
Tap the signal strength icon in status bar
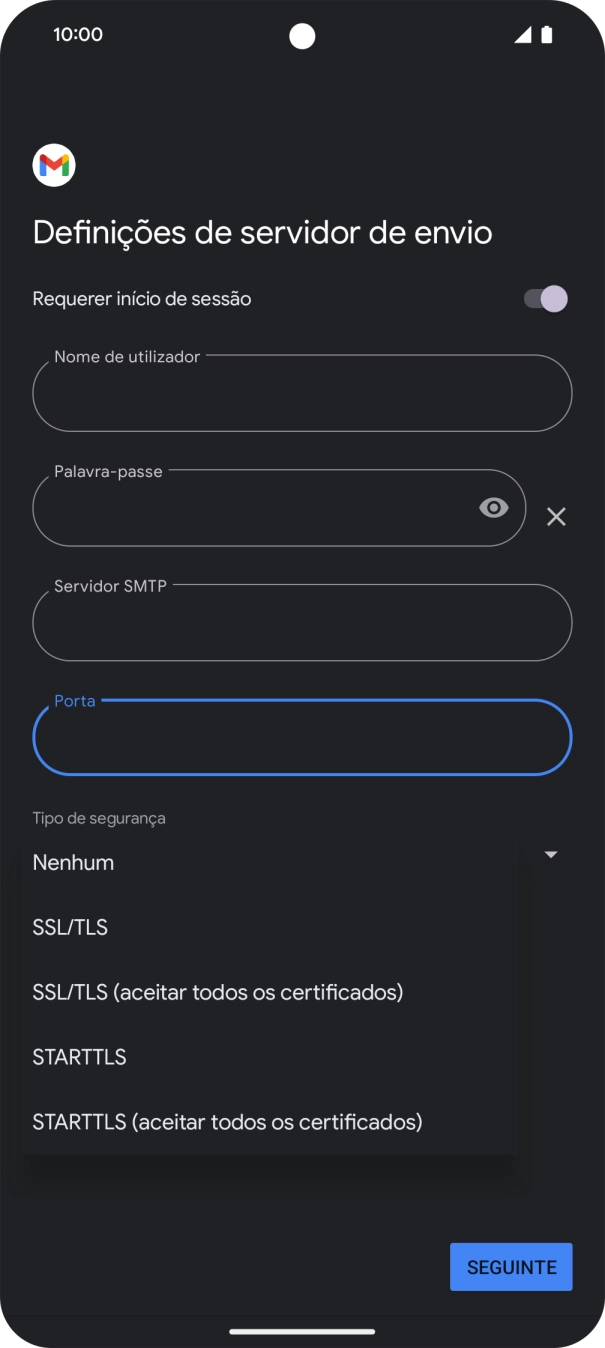523,35
